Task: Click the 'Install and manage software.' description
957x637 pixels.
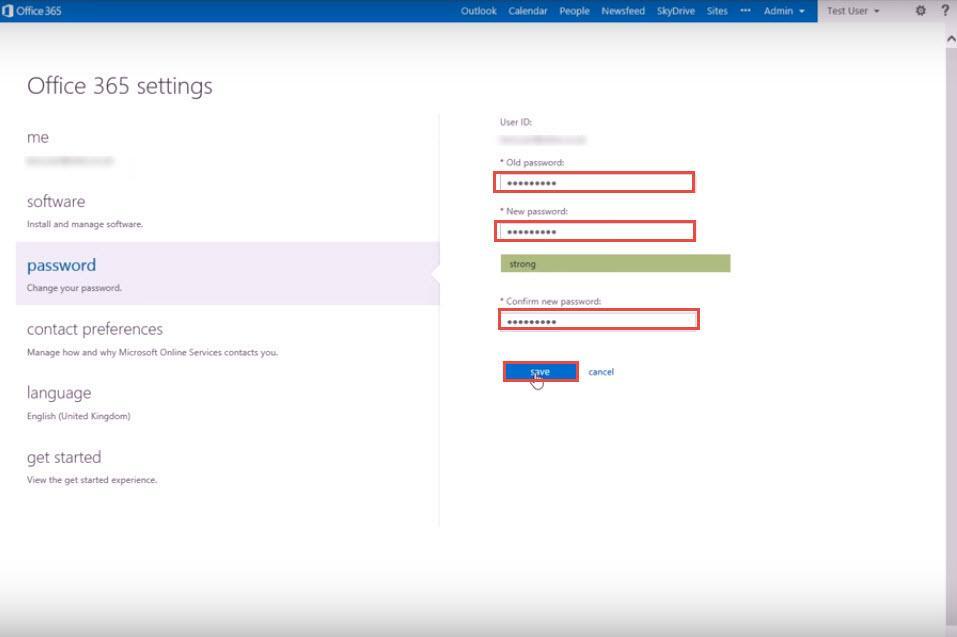Action: tap(85, 225)
